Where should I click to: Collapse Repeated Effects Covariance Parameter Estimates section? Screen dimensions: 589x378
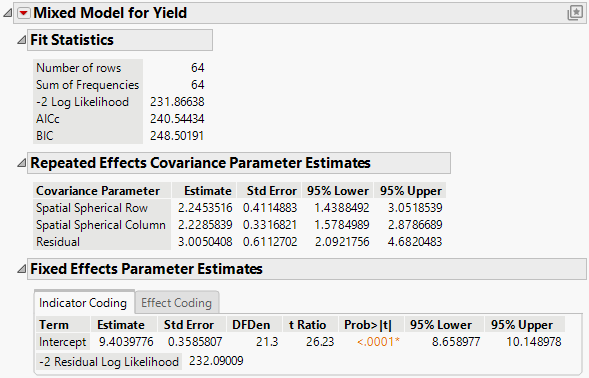21,163
